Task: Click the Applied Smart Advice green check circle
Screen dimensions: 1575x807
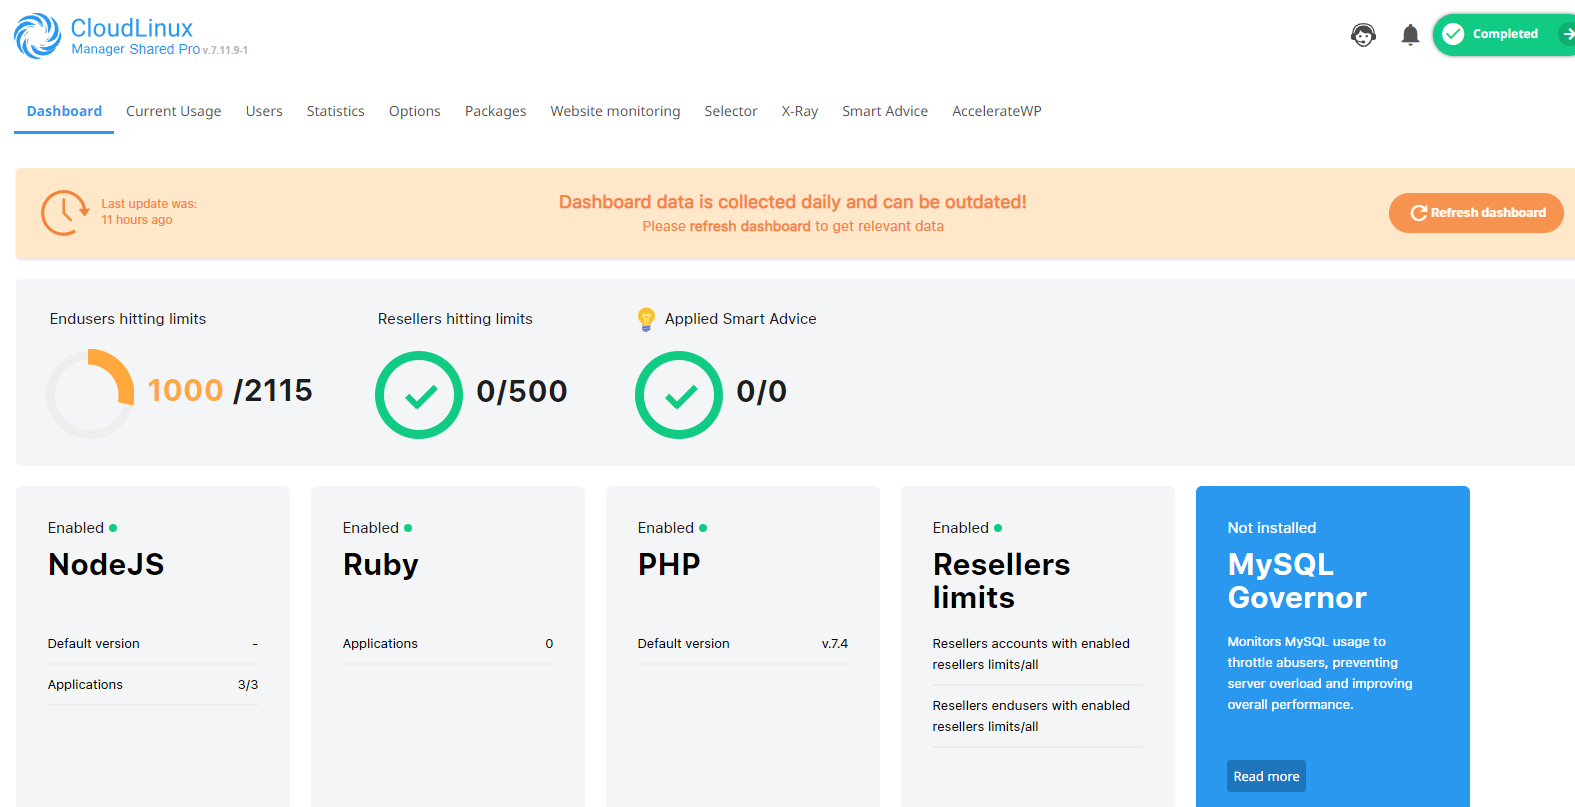Action: (679, 395)
